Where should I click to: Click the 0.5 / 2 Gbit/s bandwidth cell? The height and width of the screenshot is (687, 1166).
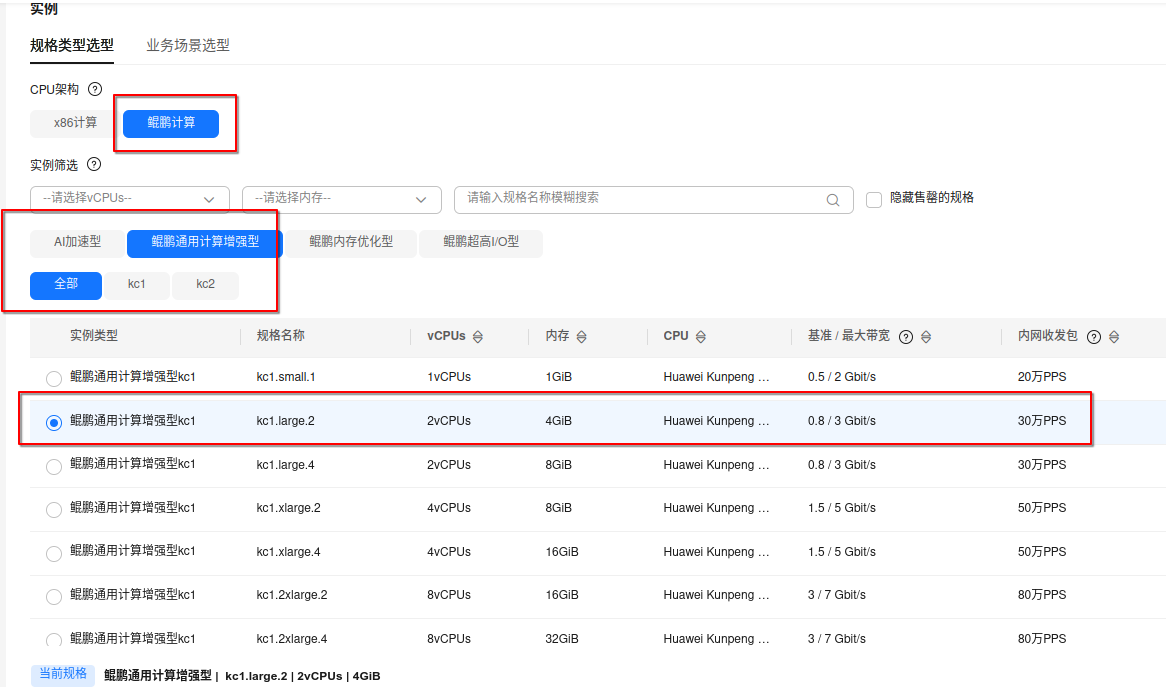pos(842,377)
